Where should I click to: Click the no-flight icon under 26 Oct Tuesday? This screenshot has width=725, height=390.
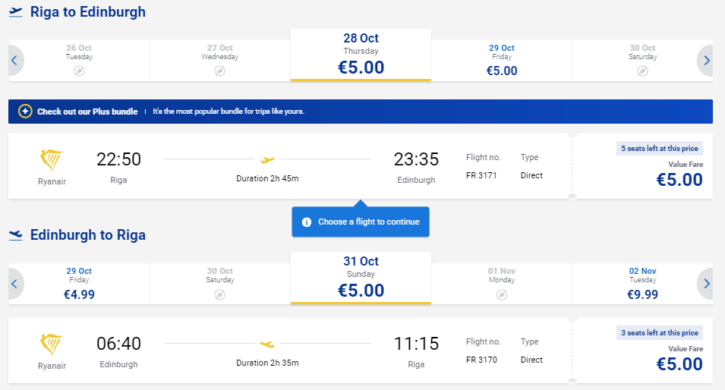click(79, 71)
